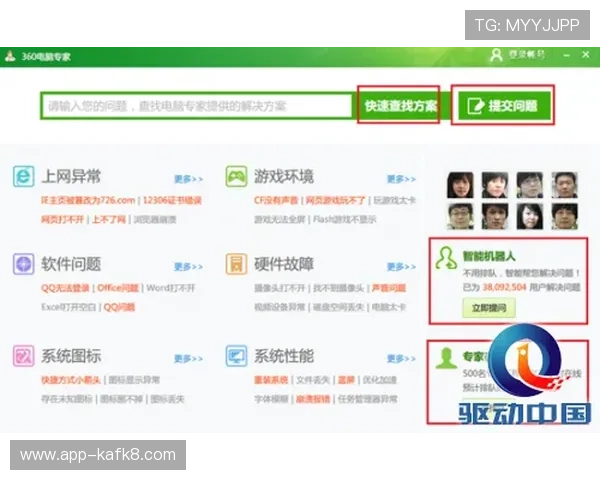Viewport: 600px width, 480px height.
Task: Open the 上不了网 link
Action: (109, 219)
